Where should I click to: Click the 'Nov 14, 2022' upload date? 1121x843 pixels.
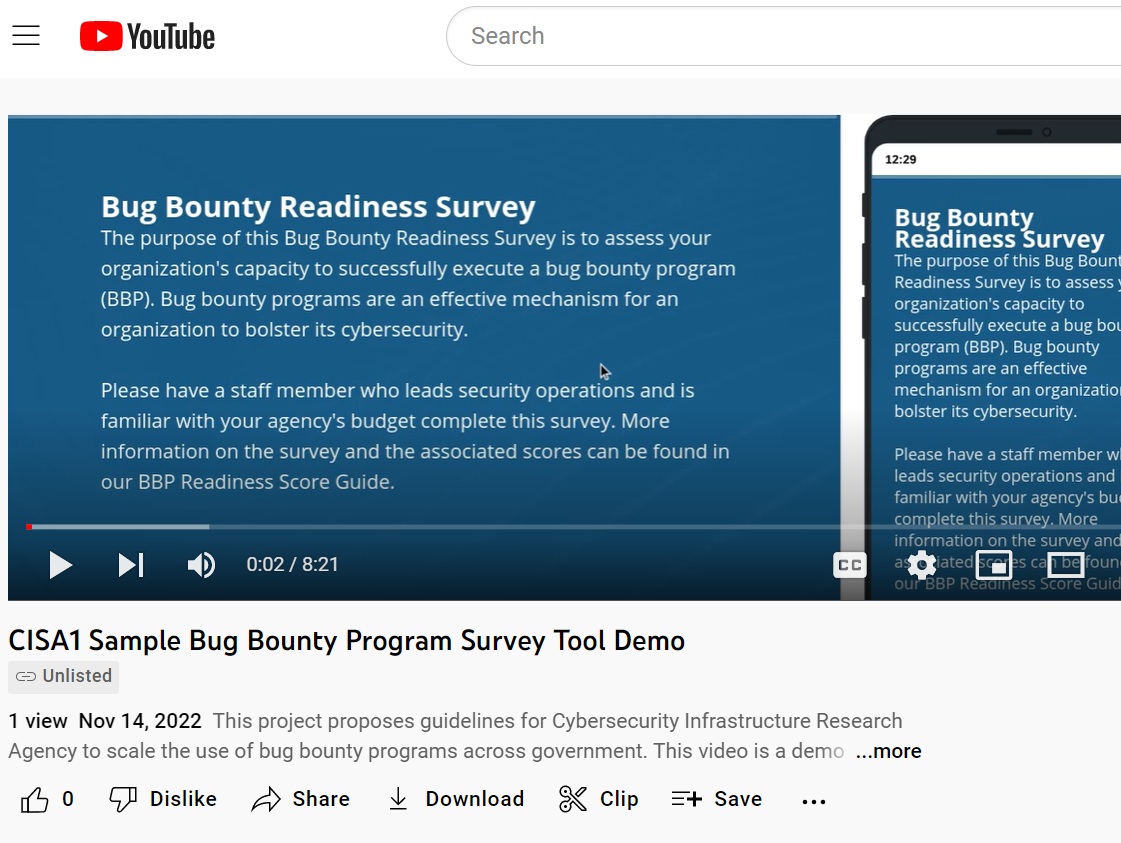click(140, 721)
